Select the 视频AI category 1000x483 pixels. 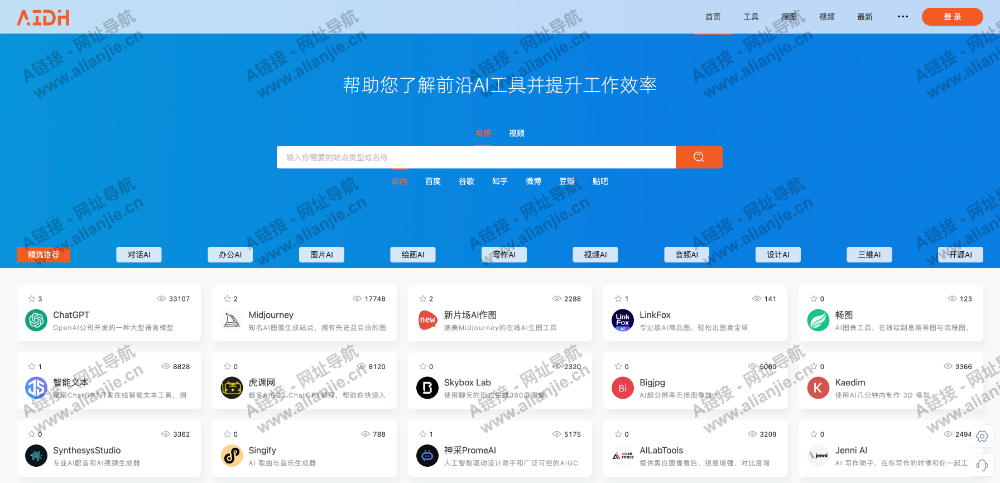[595, 255]
